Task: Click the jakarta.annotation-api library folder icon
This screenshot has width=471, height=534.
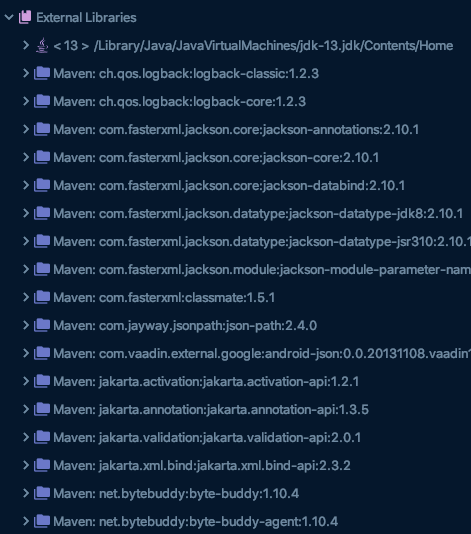Action: (42, 408)
